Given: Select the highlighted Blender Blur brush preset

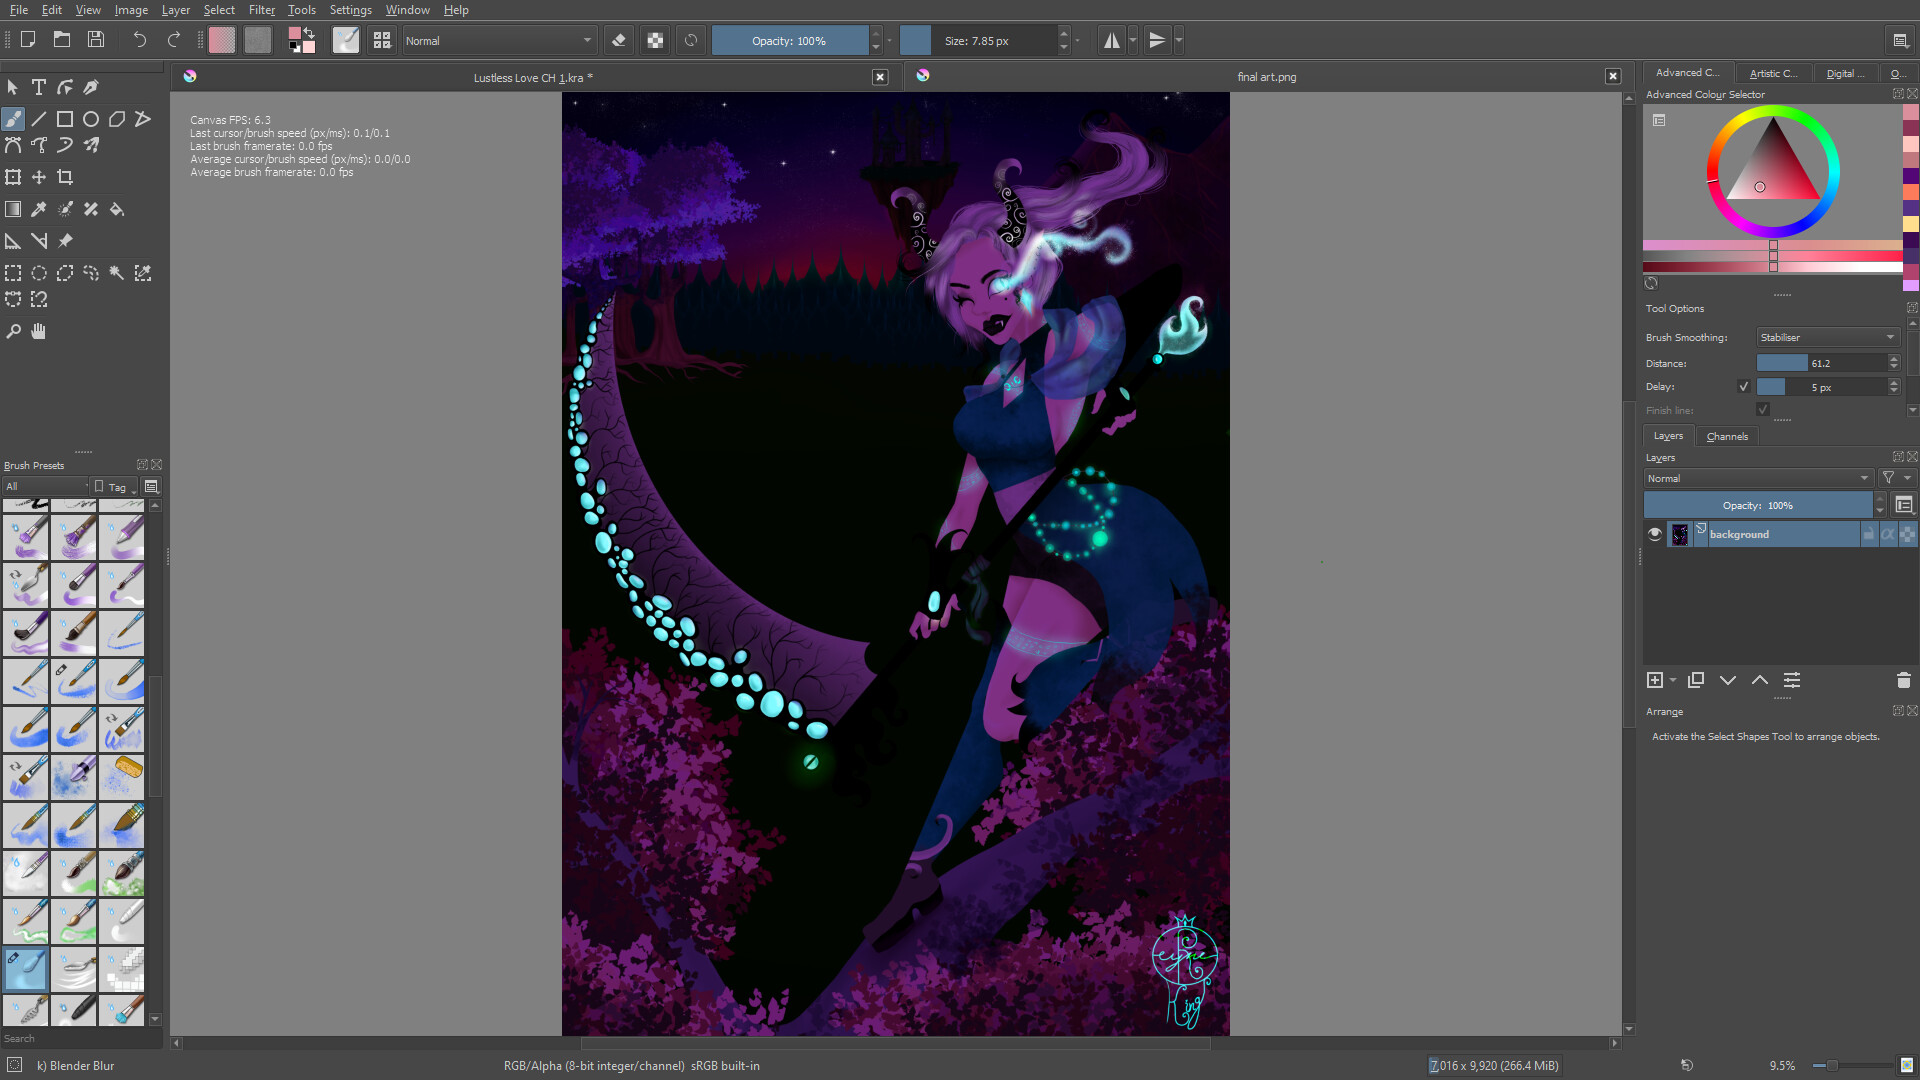Looking at the screenshot, I should pyautogui.click(x=26, y=969).
